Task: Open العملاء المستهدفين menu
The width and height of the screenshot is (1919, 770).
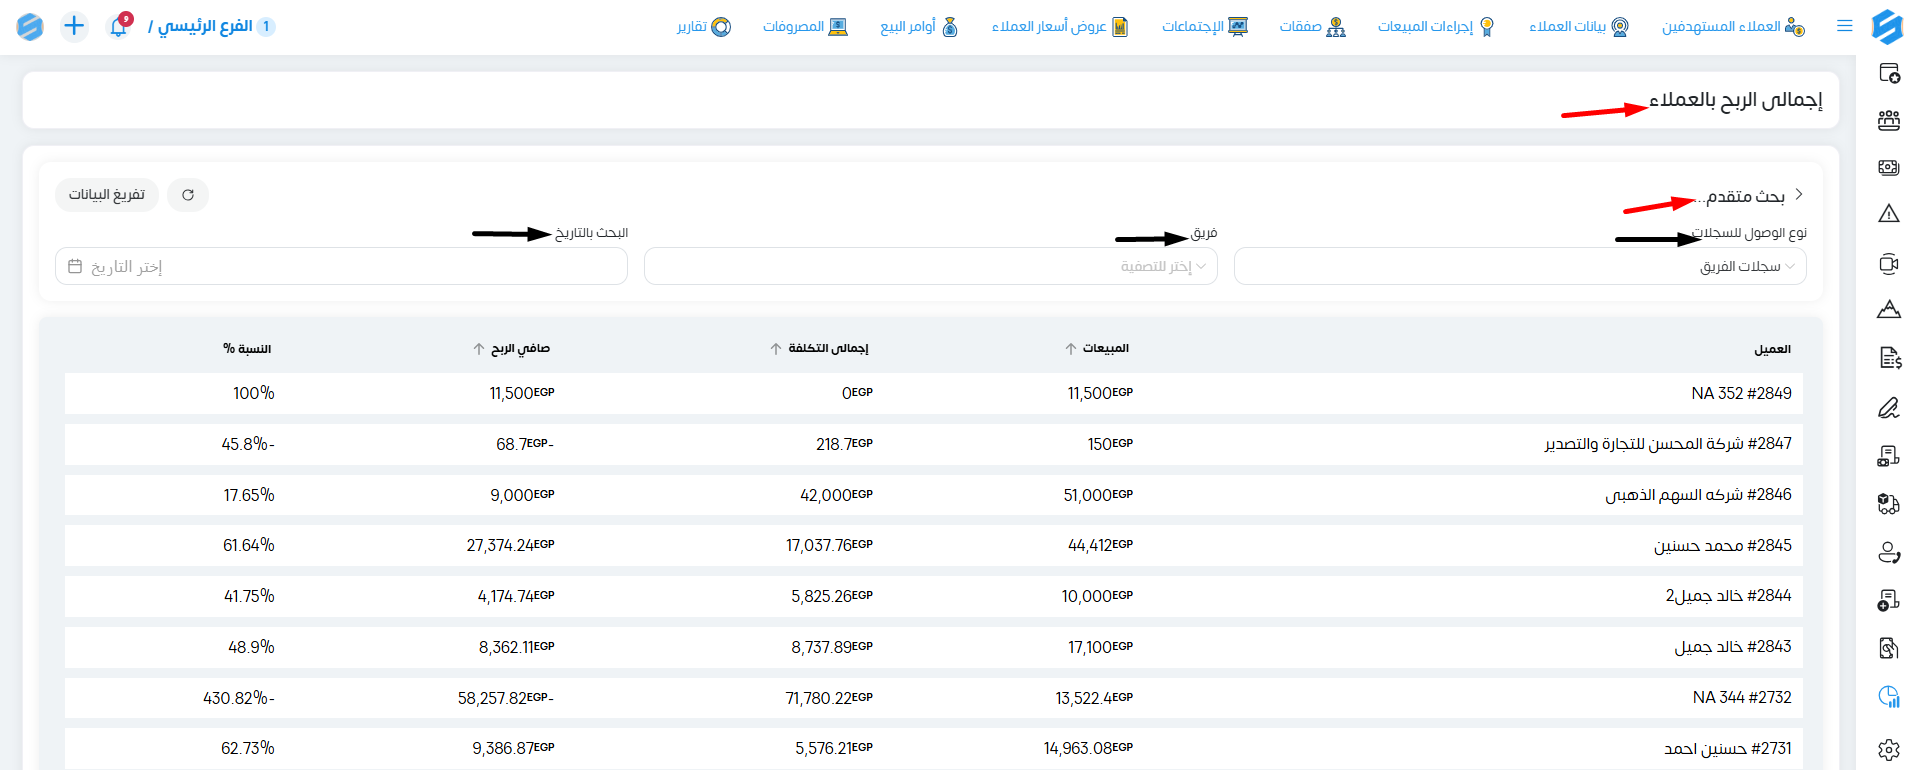Action: pos(1733,26)
